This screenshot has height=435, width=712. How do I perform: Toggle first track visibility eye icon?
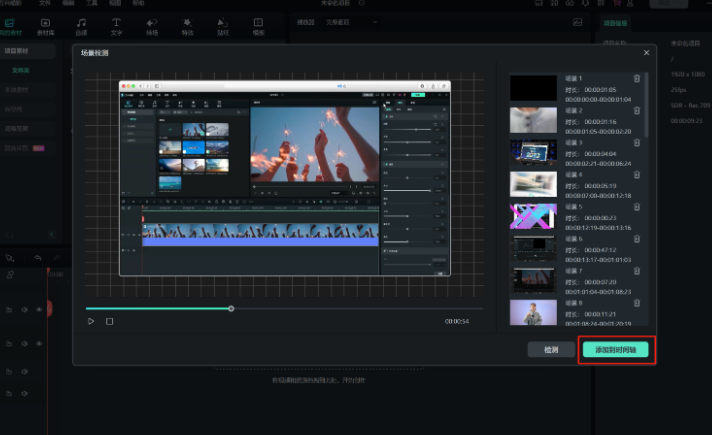click(39, 310)
